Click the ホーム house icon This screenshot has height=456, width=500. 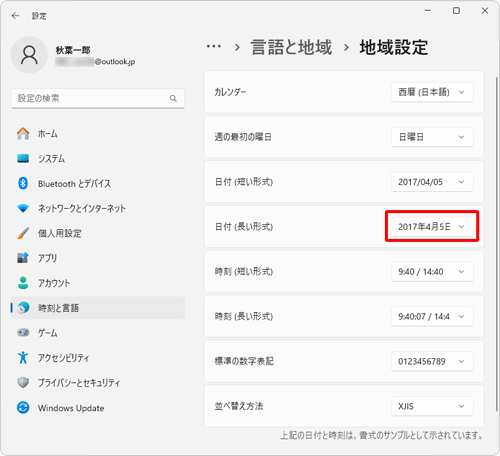point(23,134)
